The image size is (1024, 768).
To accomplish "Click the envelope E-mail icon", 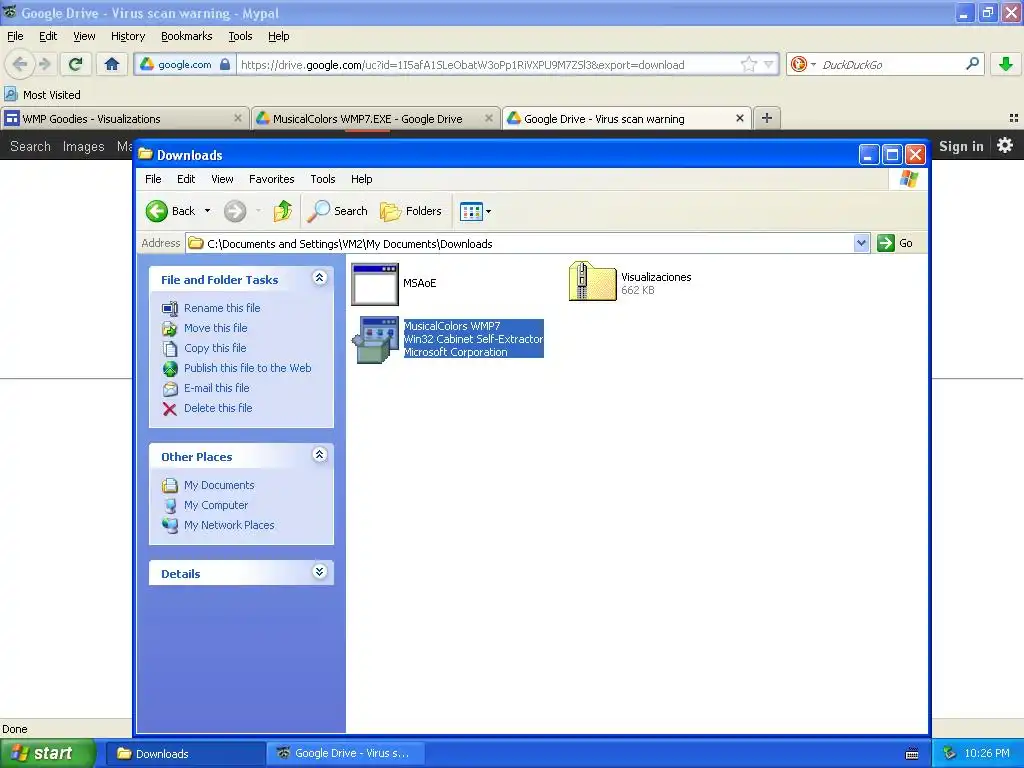I will coord(170,389).
